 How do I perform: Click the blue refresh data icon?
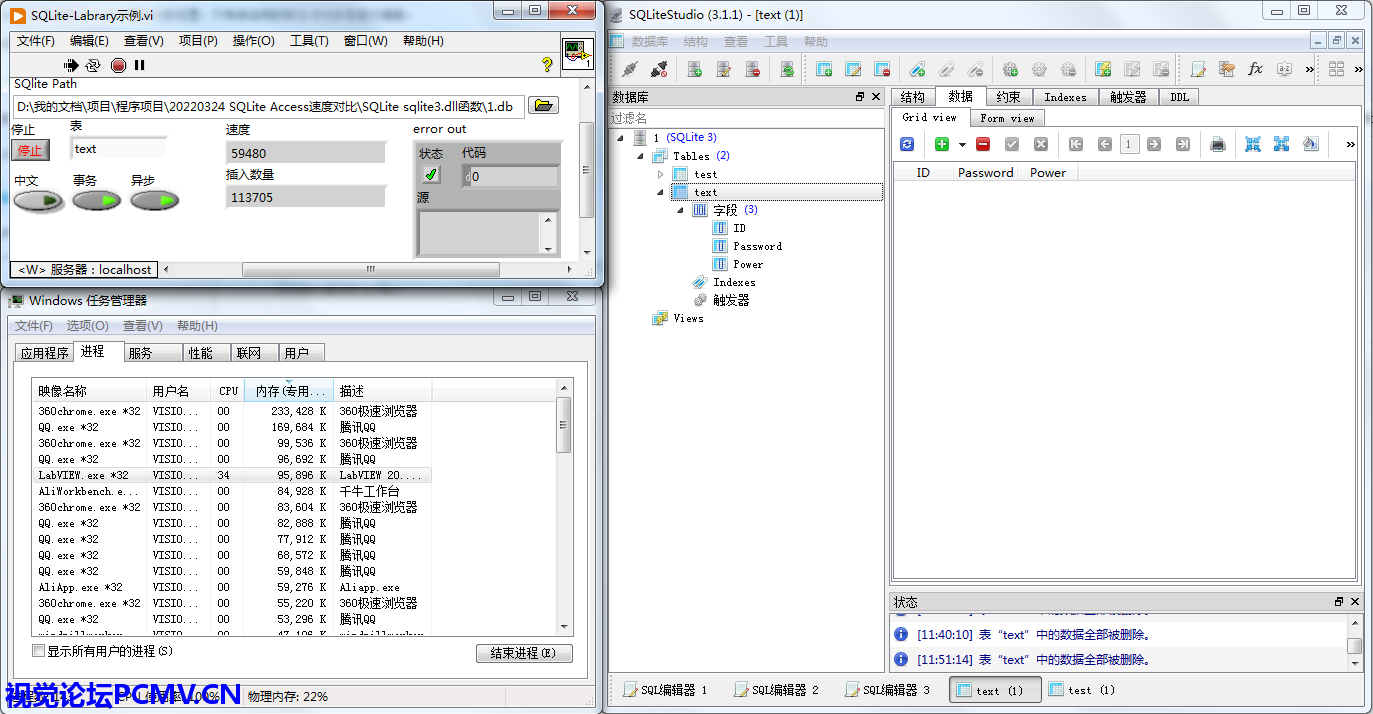pyautogui.click(x=907, y=144)
